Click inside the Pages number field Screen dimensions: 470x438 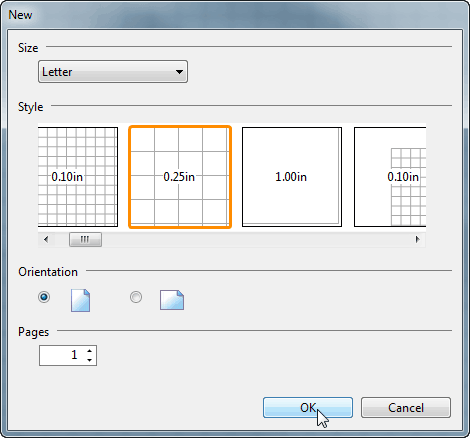coord(62,355)
